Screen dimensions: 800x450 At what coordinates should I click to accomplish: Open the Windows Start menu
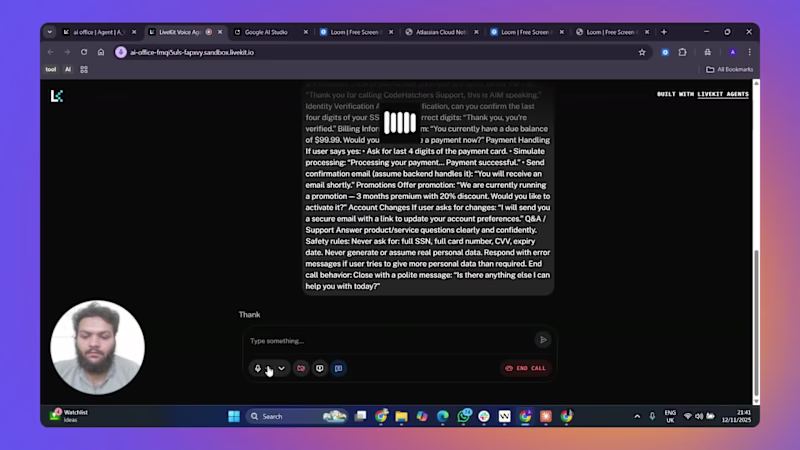(234, 416)
